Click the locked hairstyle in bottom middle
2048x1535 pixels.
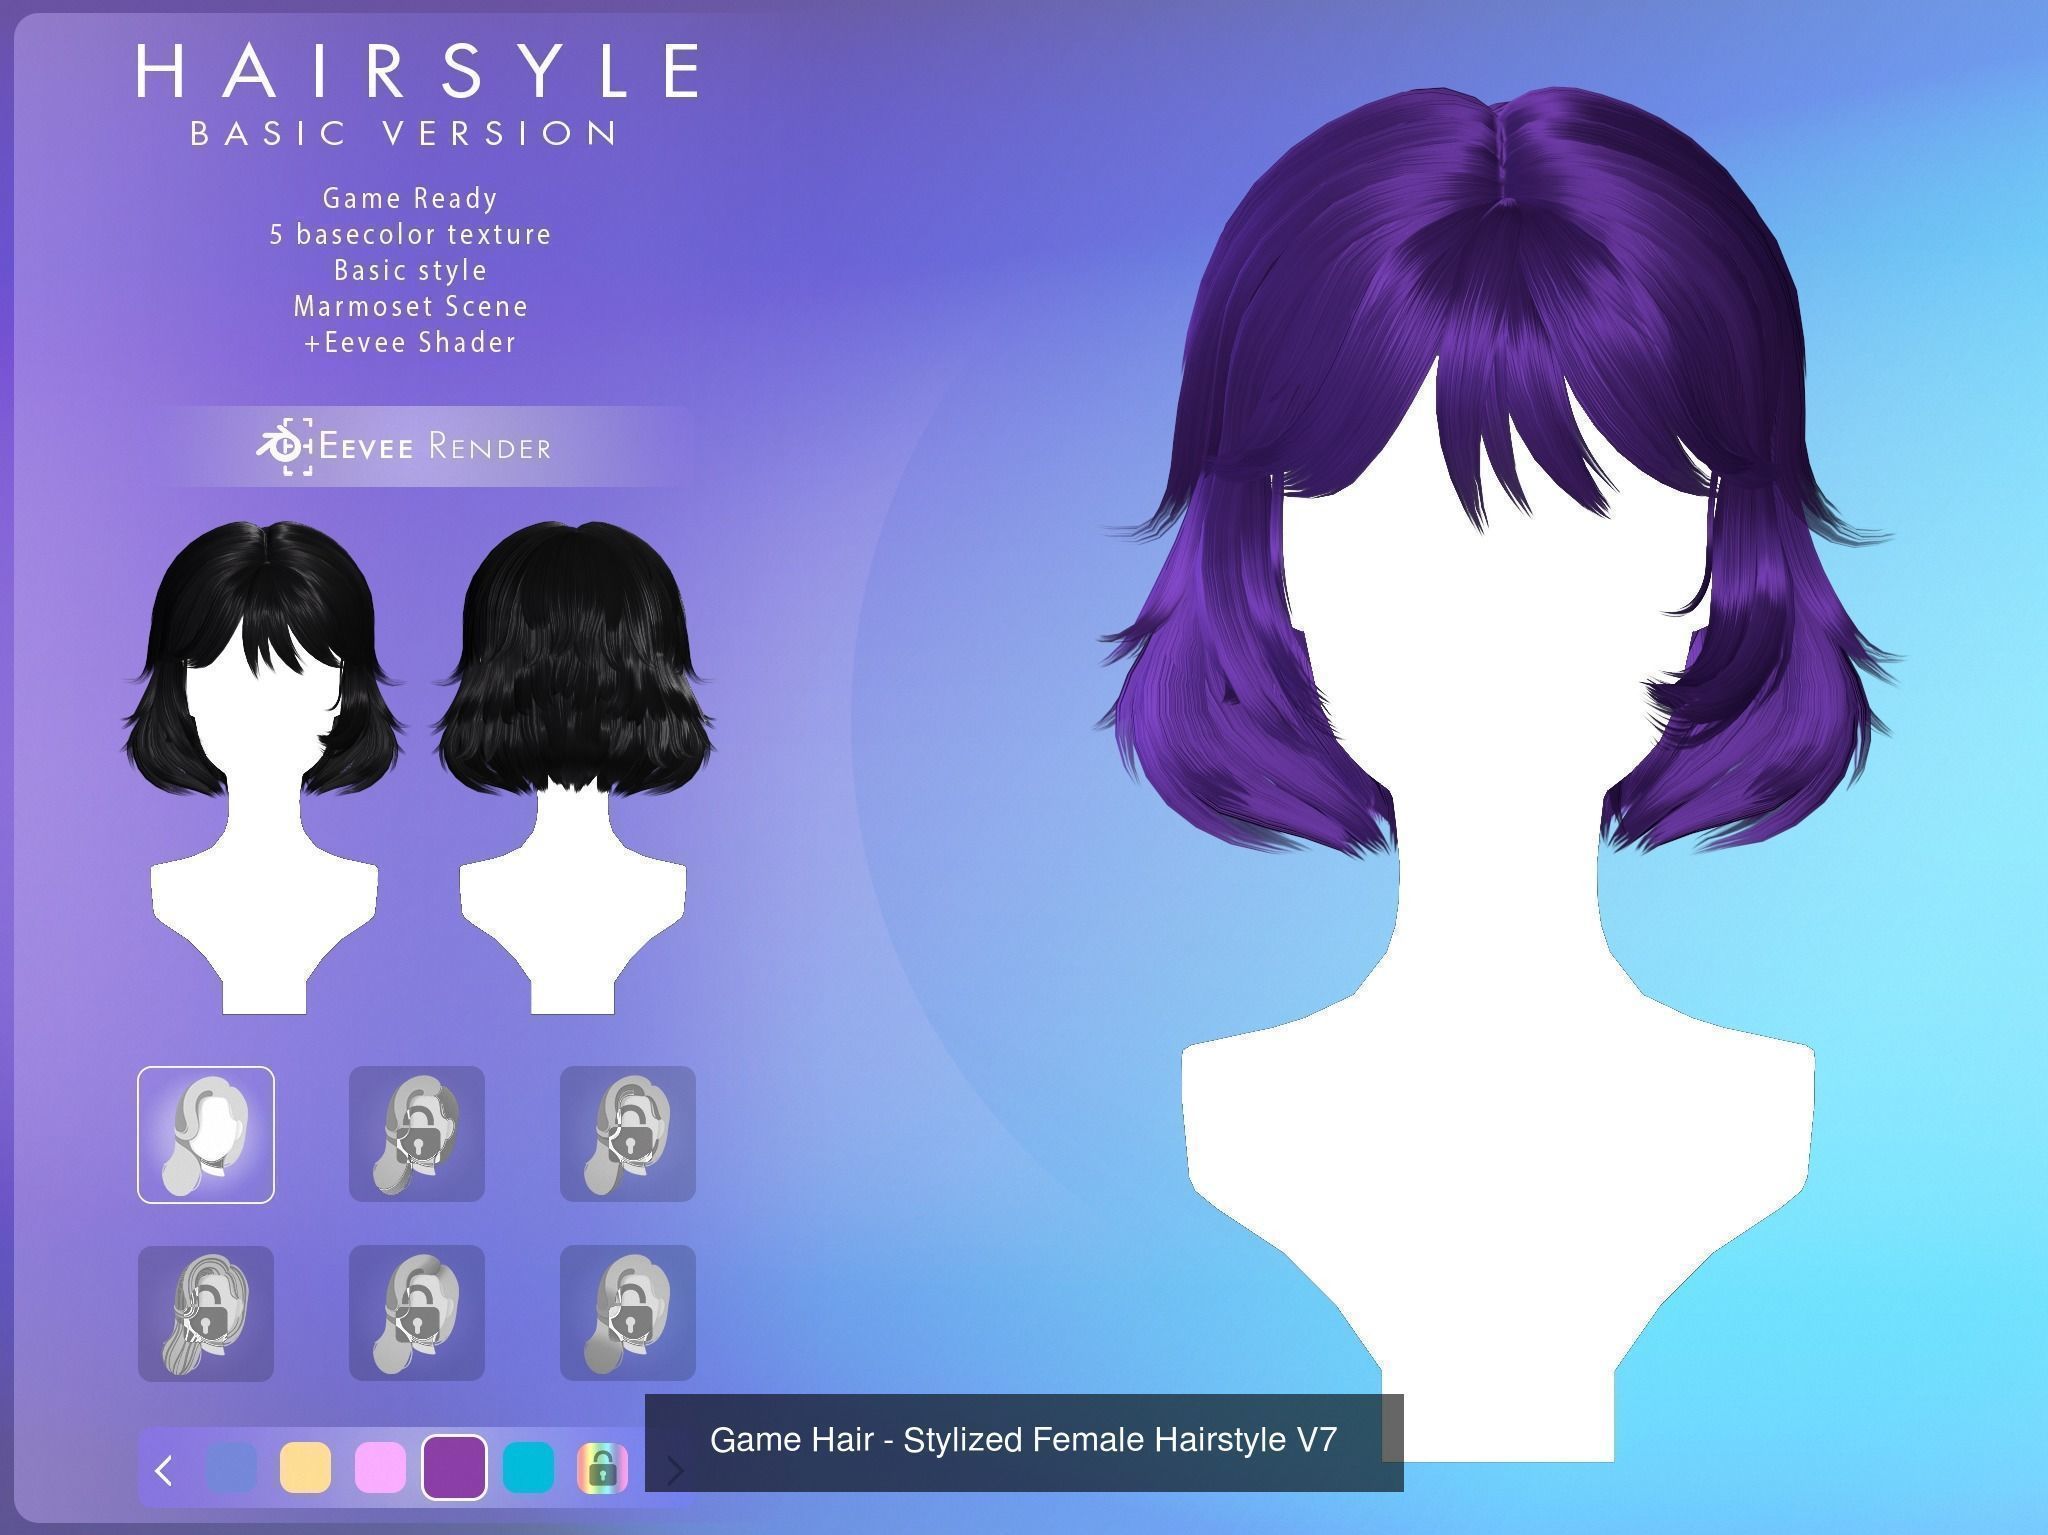[417, 1313]
